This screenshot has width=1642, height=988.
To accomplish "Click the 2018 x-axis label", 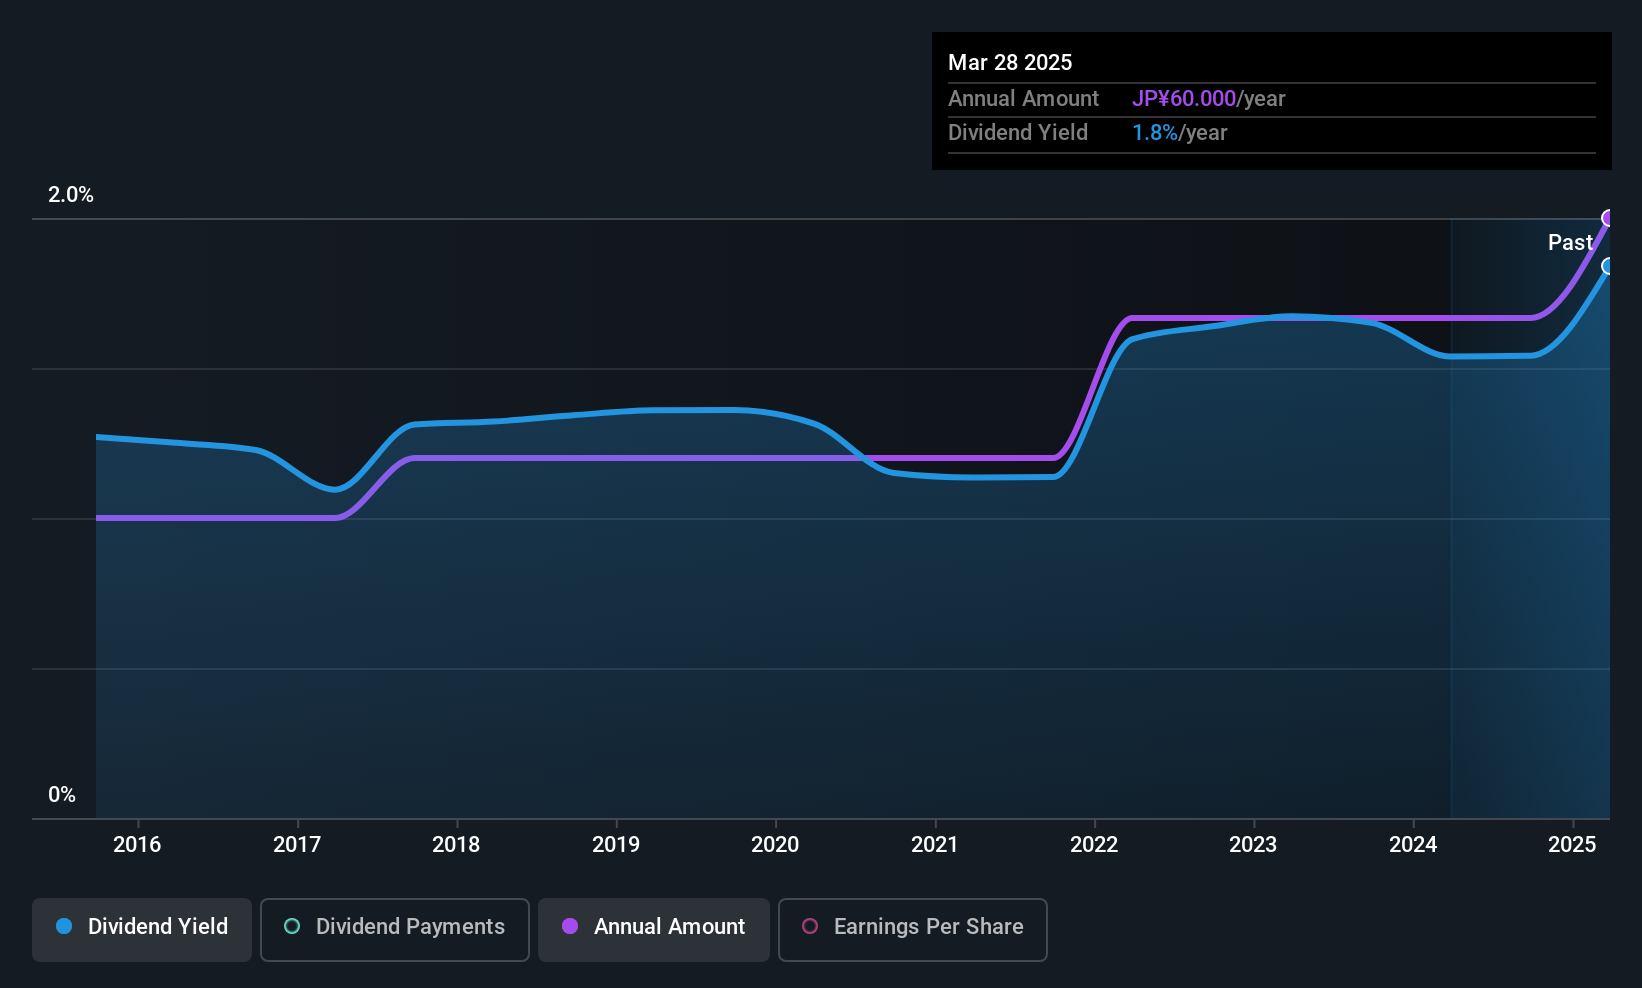I will click(456, 844).
